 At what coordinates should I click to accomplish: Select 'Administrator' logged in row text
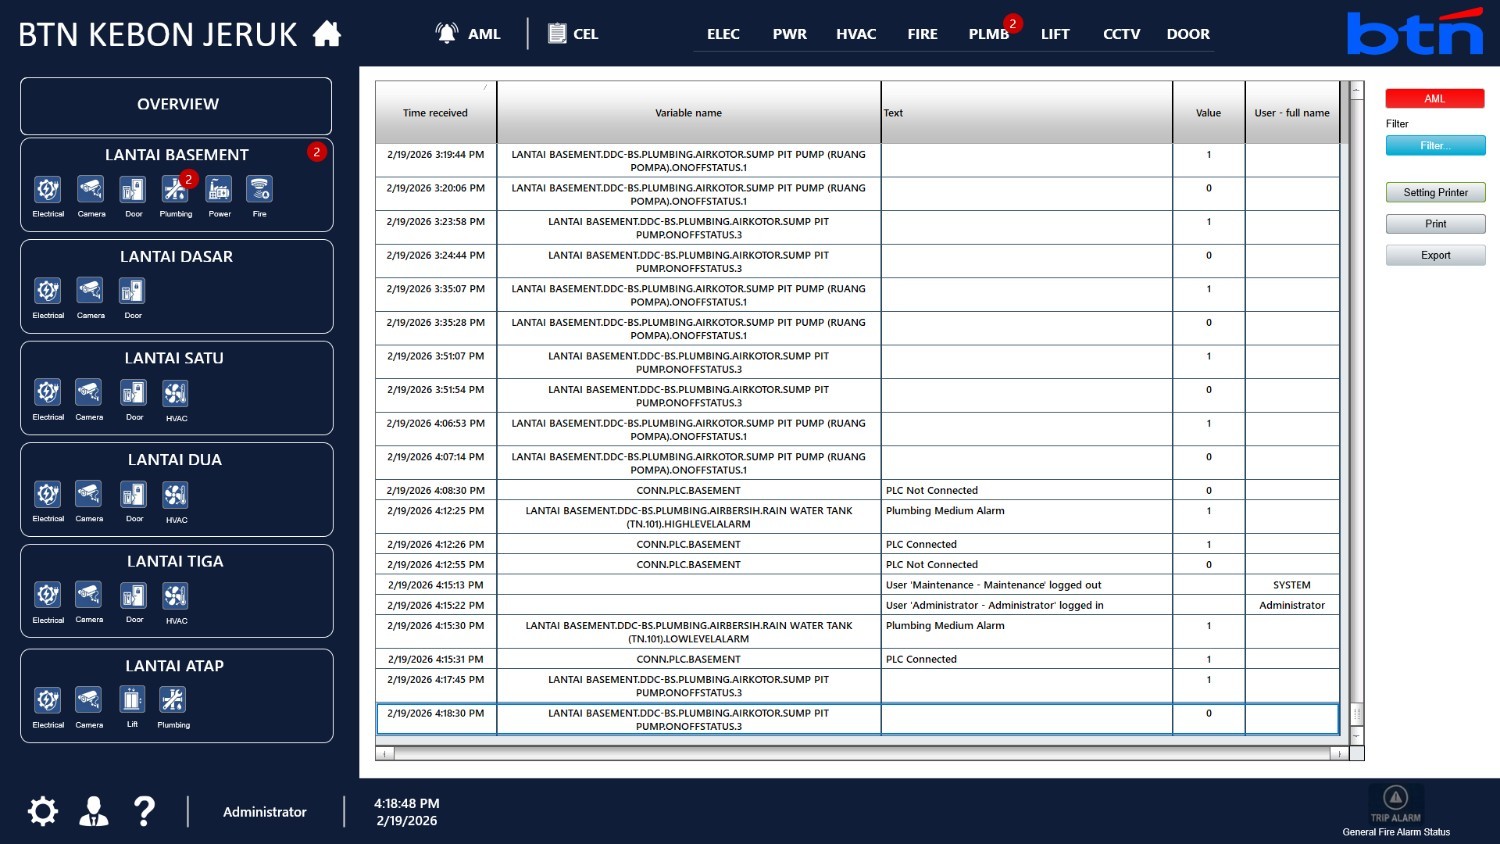[994, 606]
